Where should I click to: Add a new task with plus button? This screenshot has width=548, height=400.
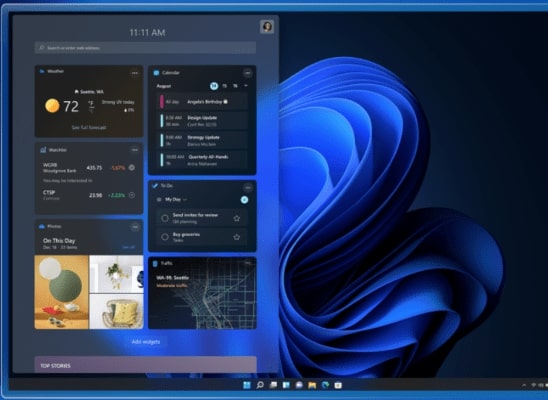244,200
